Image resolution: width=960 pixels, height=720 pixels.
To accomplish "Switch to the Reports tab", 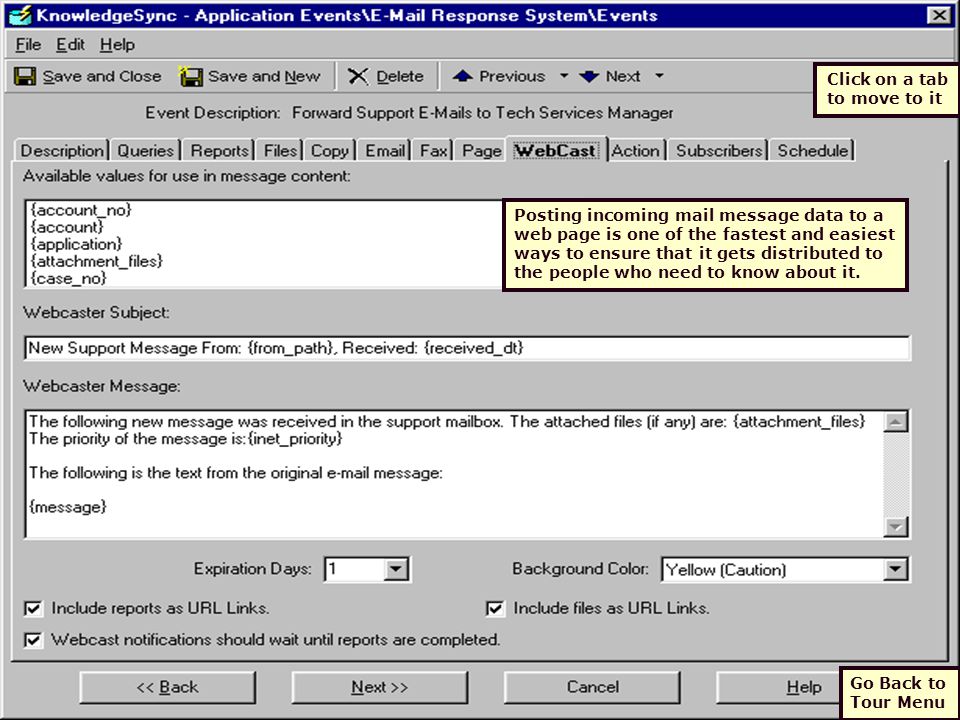I will 219,151.
